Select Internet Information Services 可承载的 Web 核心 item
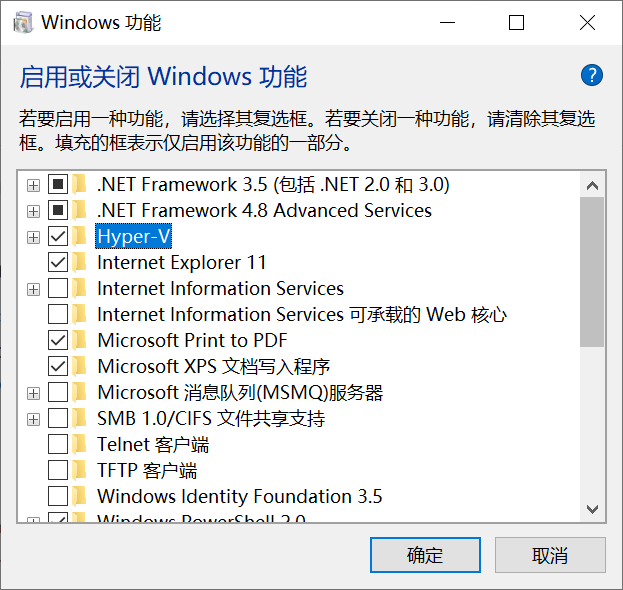Screen dimensions: 623x590 [x=301, y=315]
